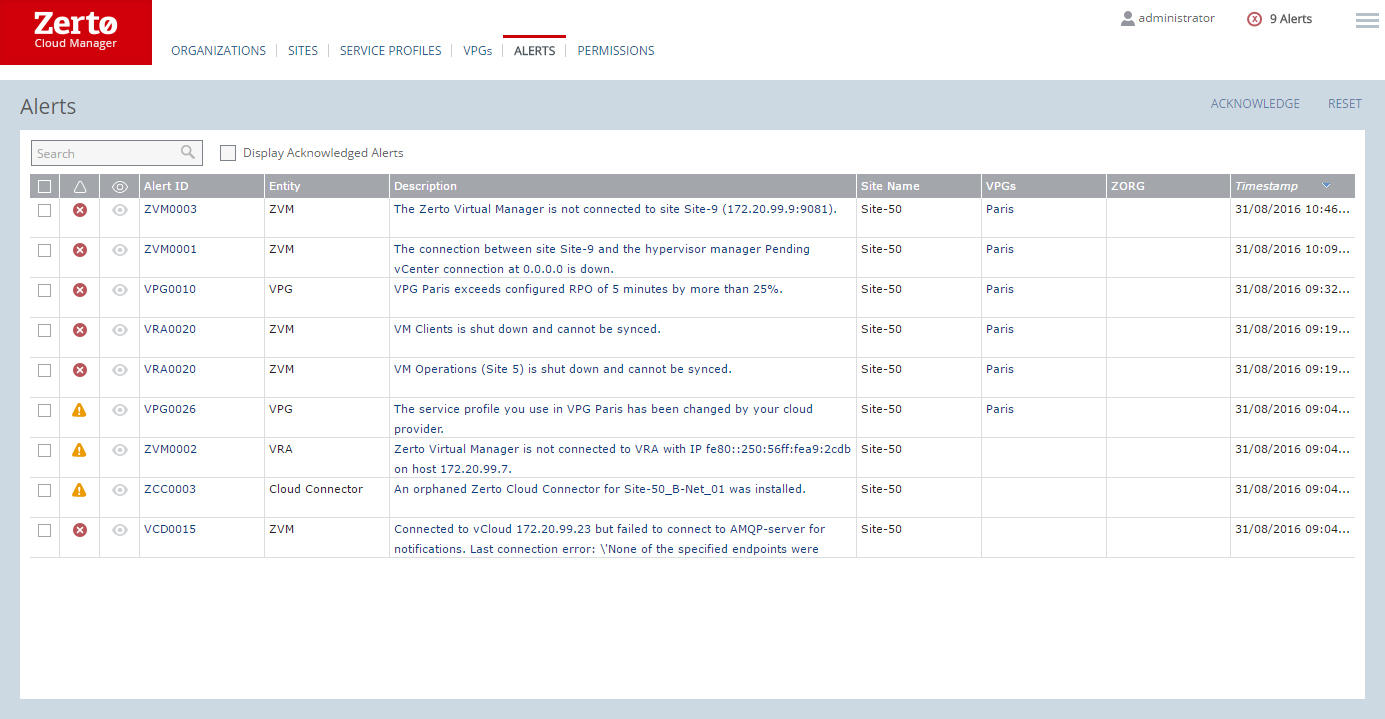Click description 'VPG Paris exceeds configured RPO'

pos(588,289)
